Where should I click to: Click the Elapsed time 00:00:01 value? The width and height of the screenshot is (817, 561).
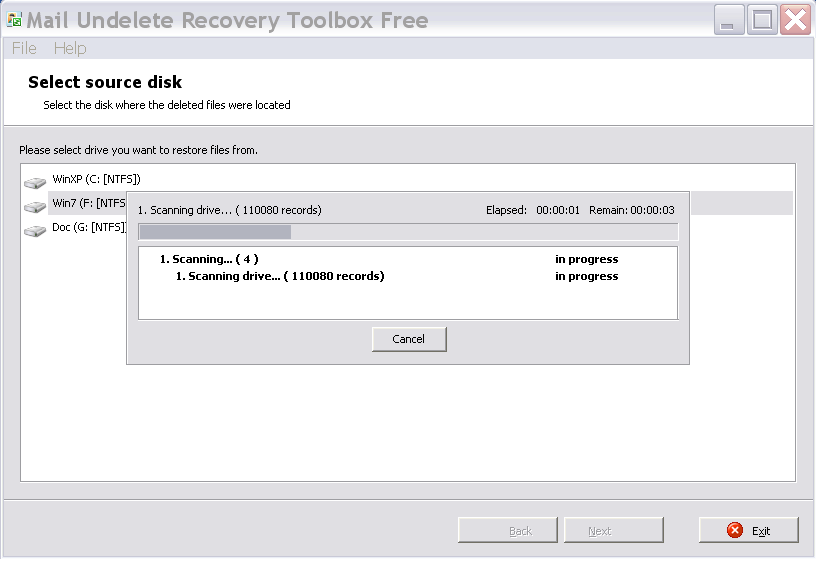(558, 210)
